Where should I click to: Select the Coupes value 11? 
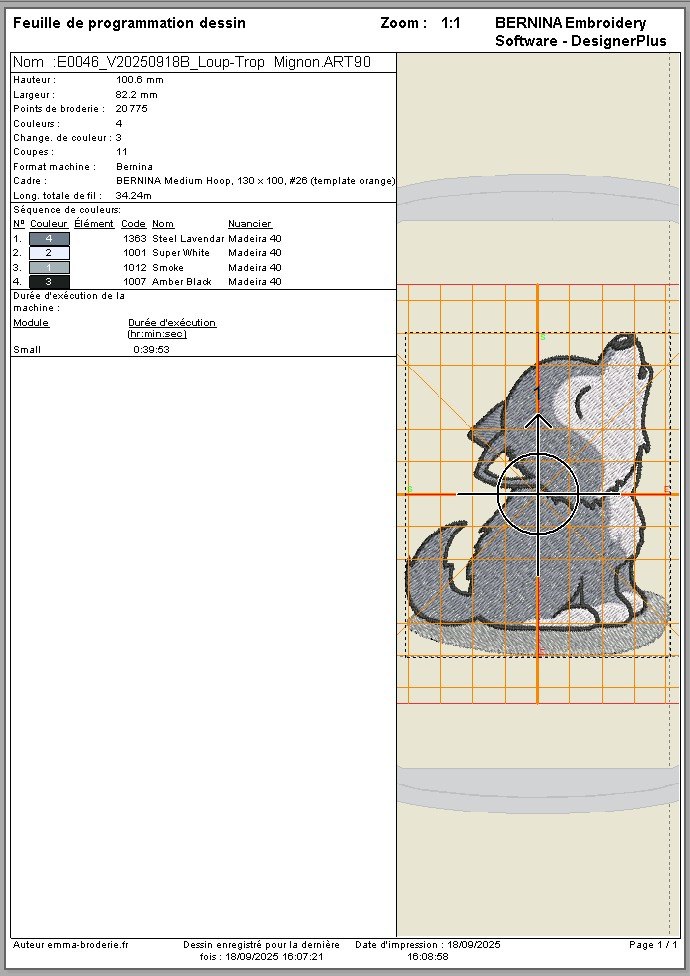[121, 152]
